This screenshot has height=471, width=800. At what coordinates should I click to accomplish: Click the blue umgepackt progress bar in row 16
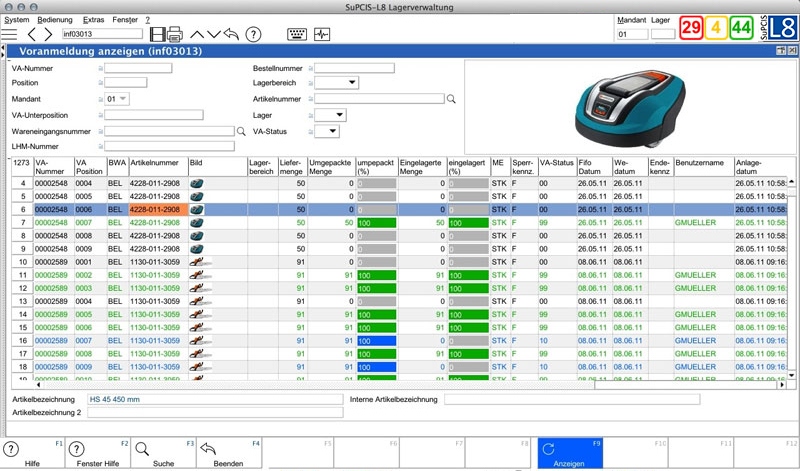point(377,340)
